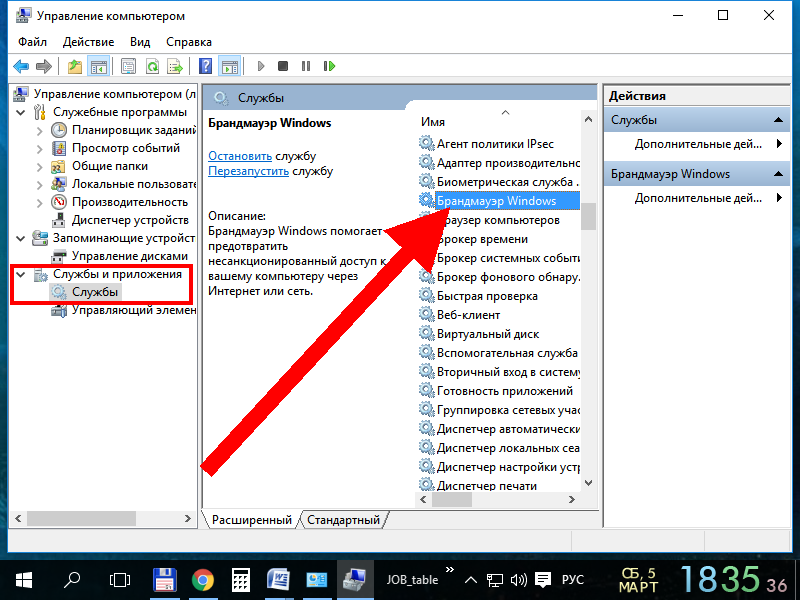Image resolution: width=800 pixels, height=600 pixels.
Task: Toggle the show/hide action pane button
Action: pyautogui.click(x=230, y=67)
